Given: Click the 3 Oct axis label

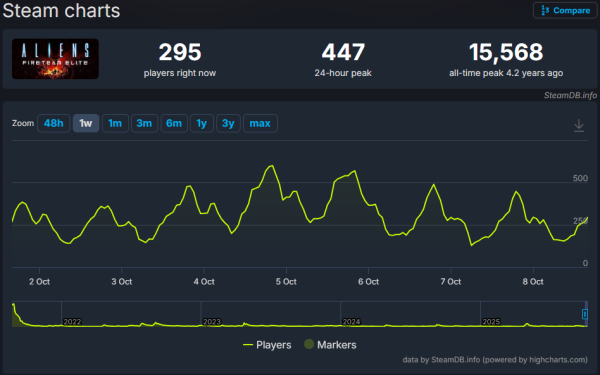Looking at the screenshot, I should [x=122, y=282].
